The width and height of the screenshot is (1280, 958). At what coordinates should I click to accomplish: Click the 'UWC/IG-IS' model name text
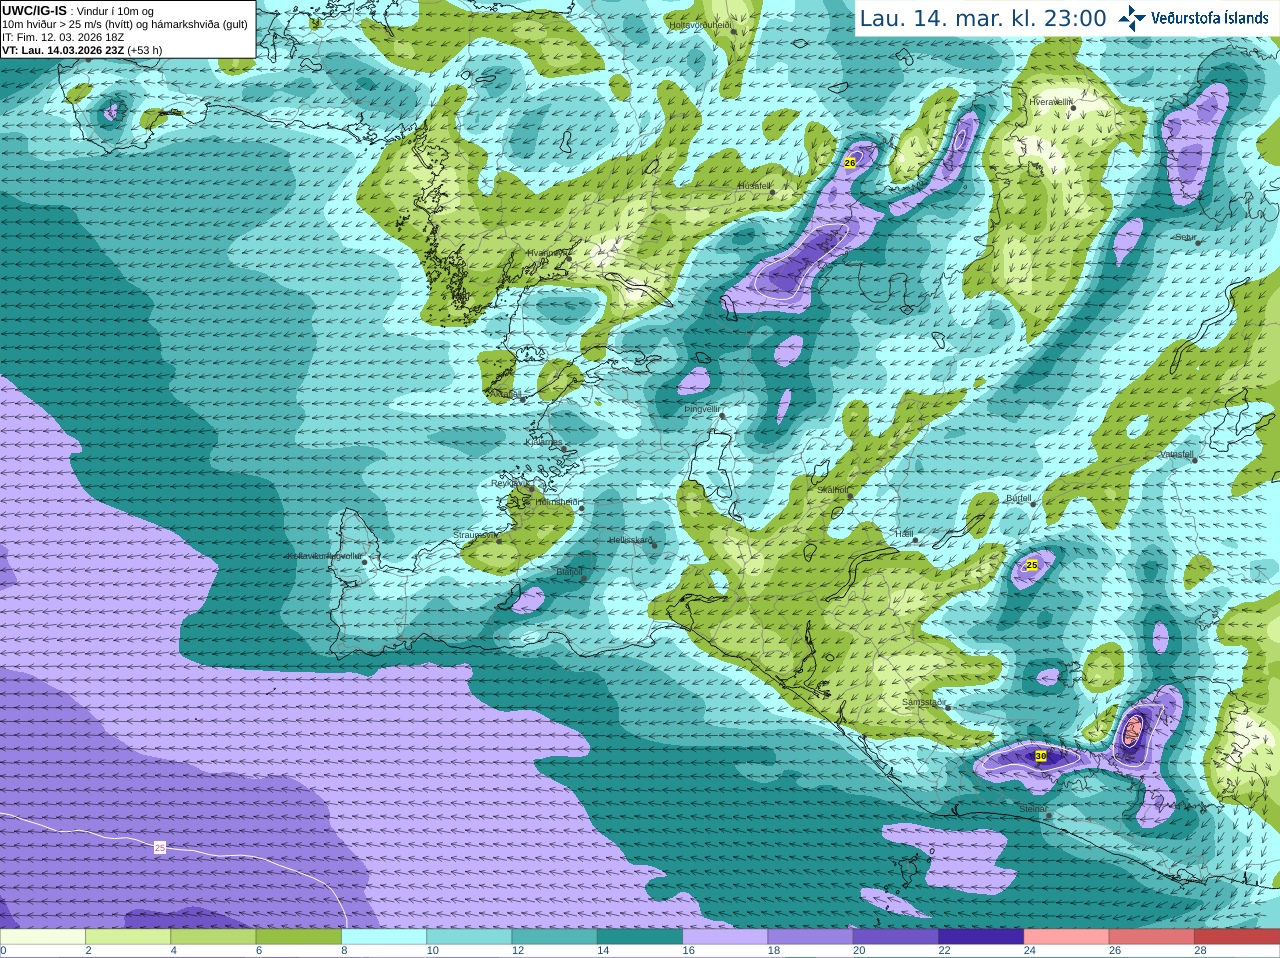pyautogui.click(x=34, y=10)
